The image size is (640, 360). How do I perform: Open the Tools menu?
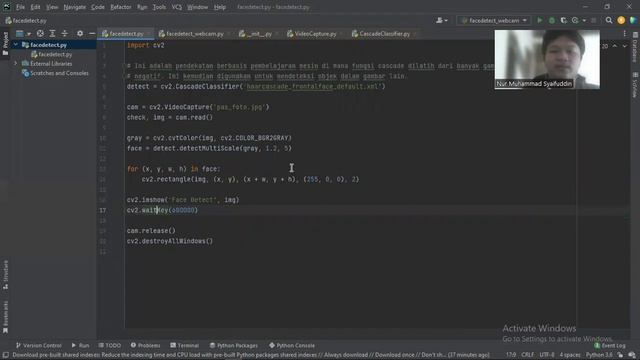[160, 7]
